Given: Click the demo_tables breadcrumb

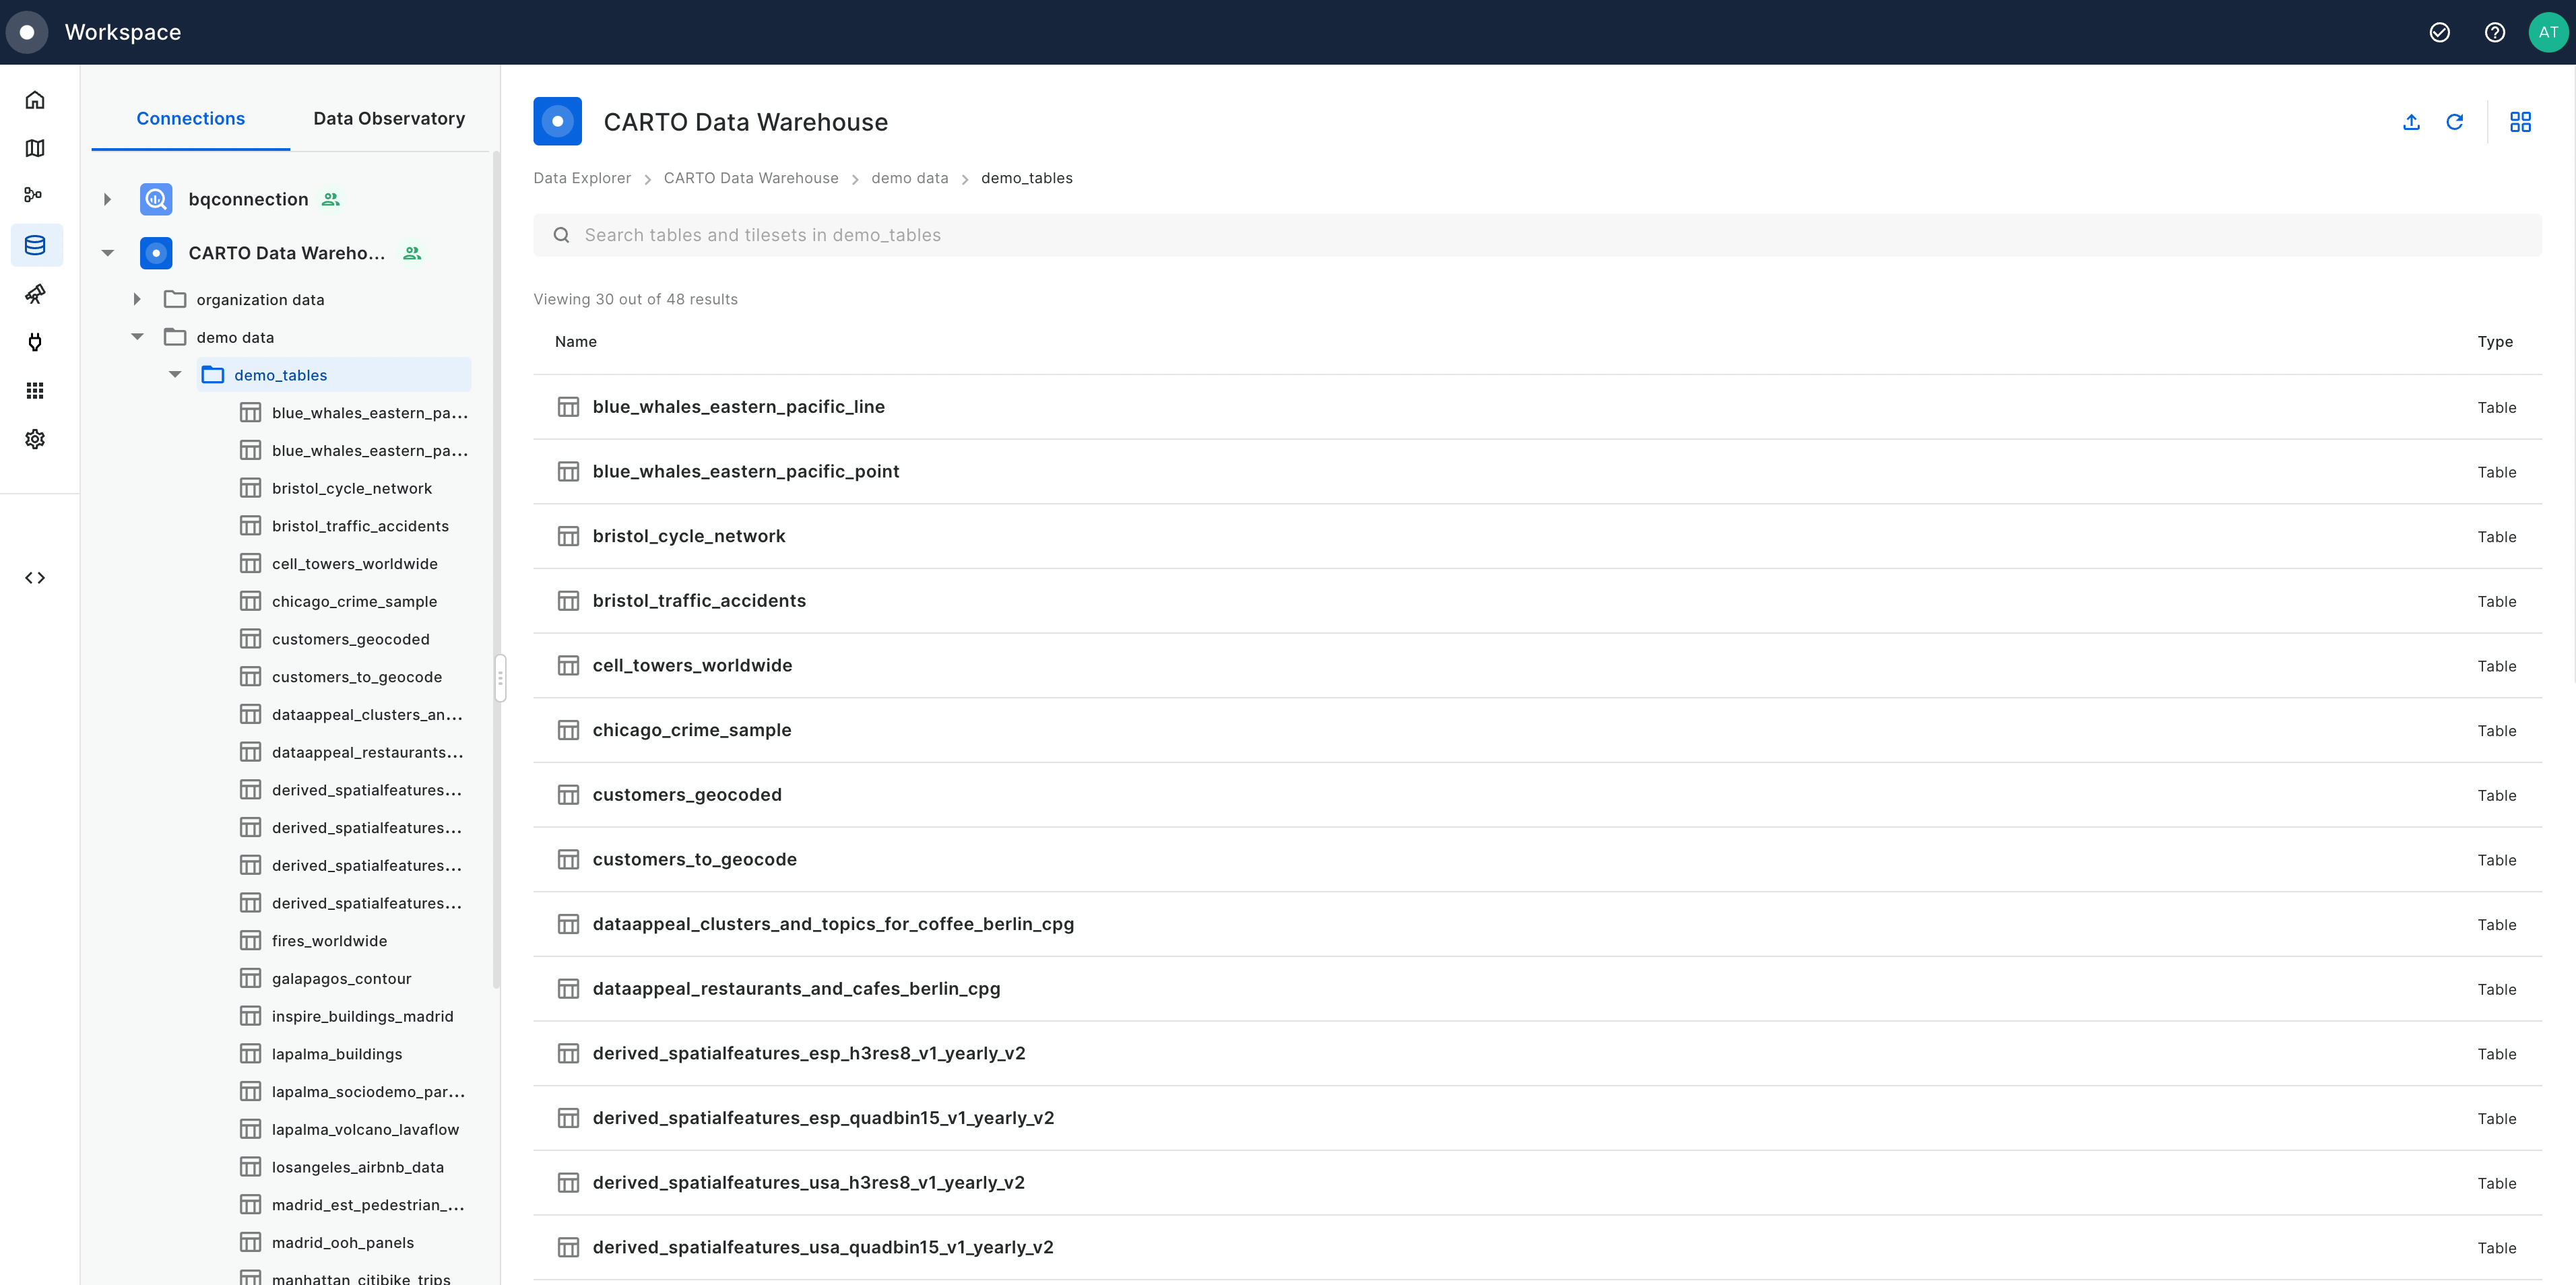Looking at the screenshot, I should tap(1026, 178).
